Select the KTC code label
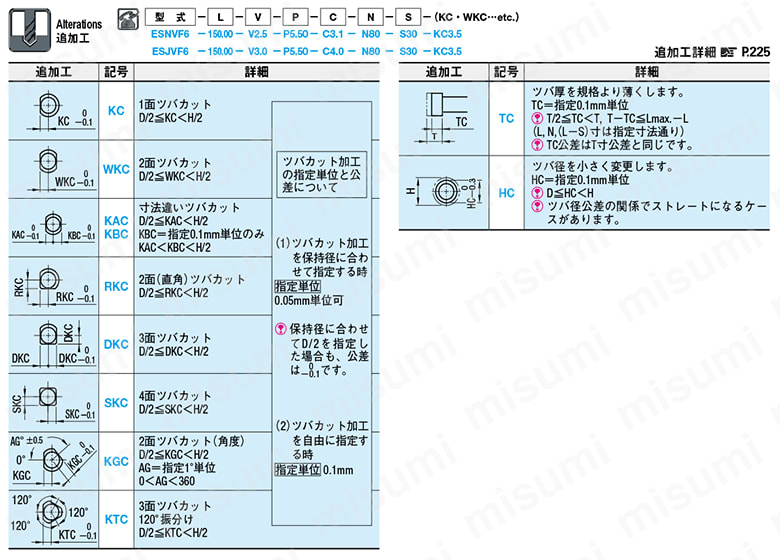780x560 pixels. pos(116,519)
